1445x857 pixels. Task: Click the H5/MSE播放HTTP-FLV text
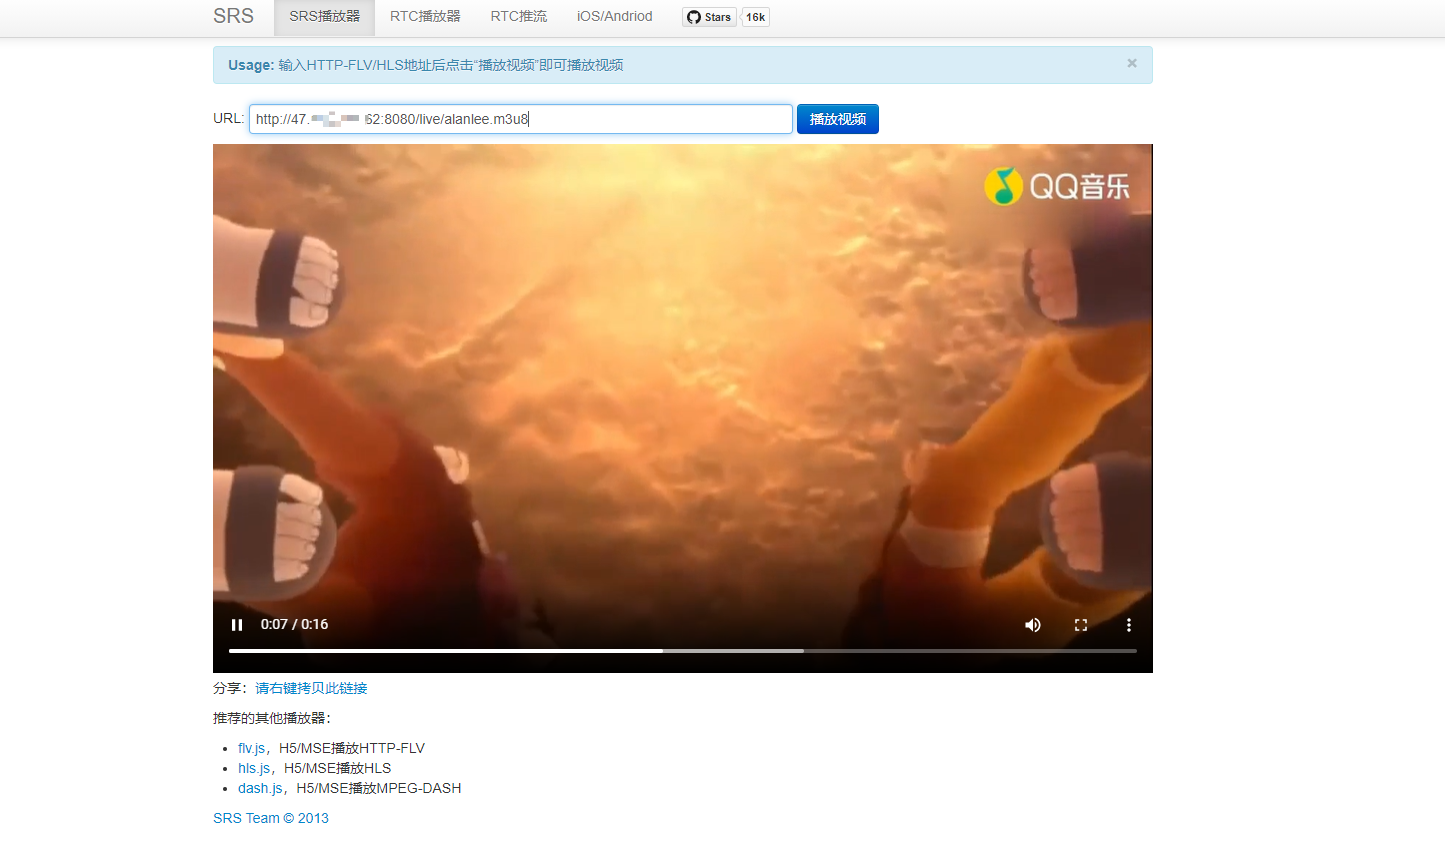point(352,748)
